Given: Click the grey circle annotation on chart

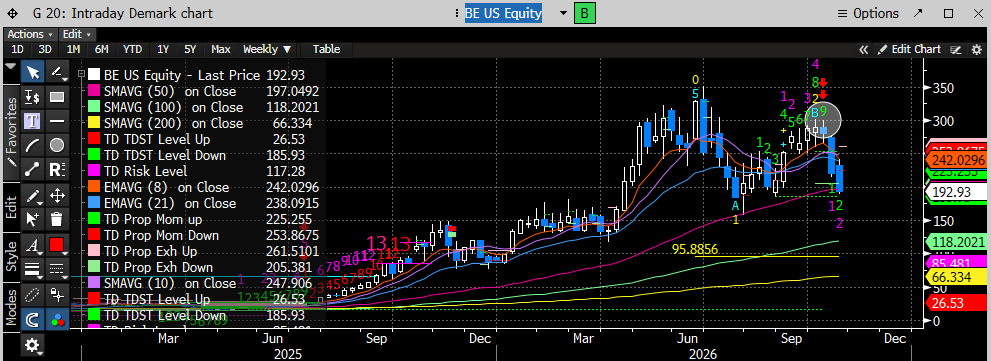Looking at the screenshot, I should pos(824,119).
